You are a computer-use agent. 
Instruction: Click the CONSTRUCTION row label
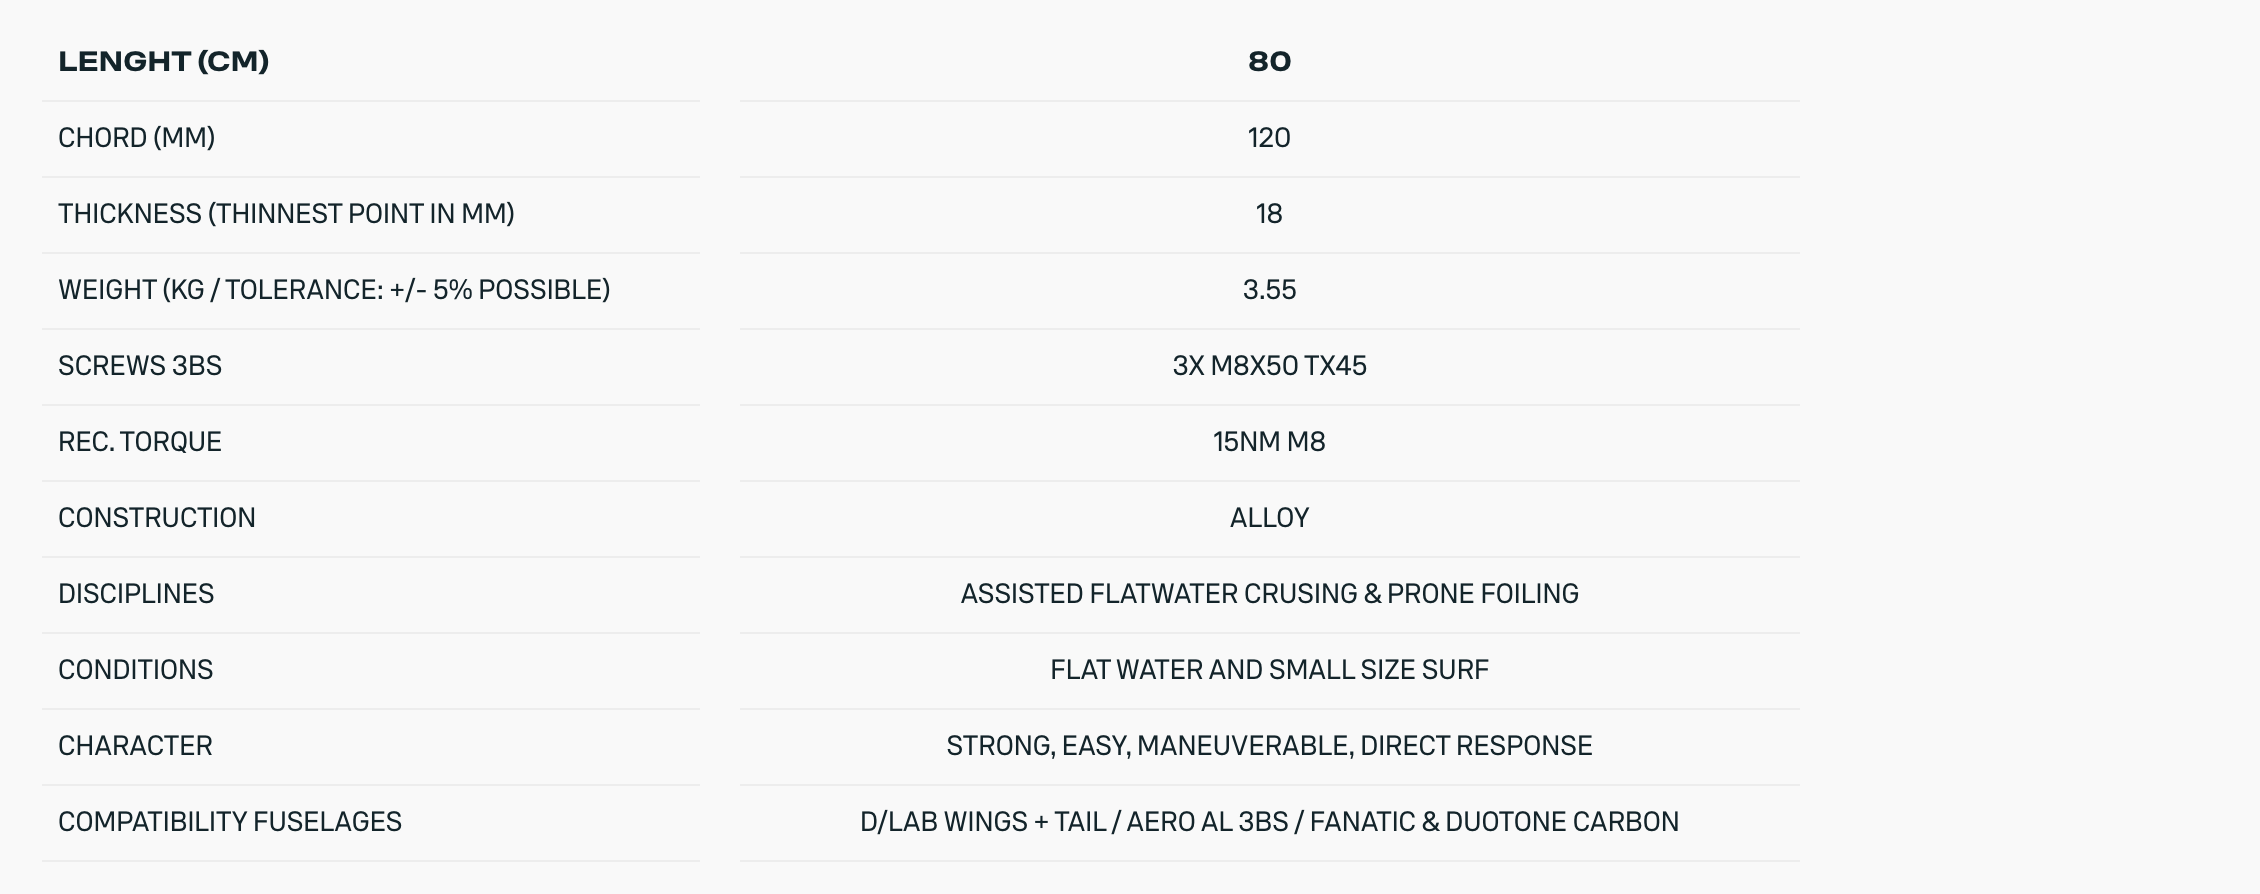(157, 518)
